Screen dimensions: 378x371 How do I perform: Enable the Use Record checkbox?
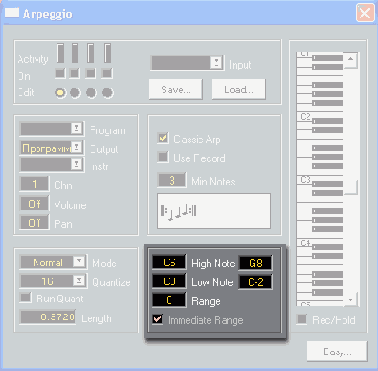163,157
